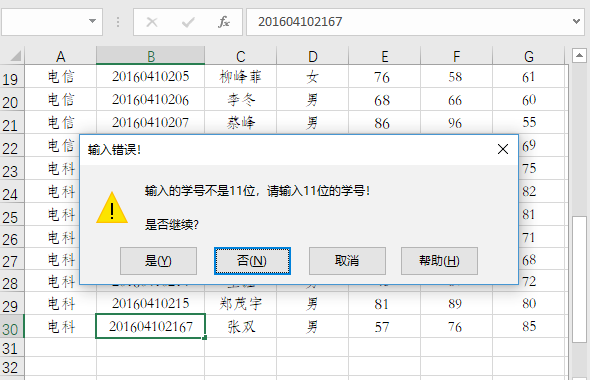Click cell containing 20160410207

[151, 123]
